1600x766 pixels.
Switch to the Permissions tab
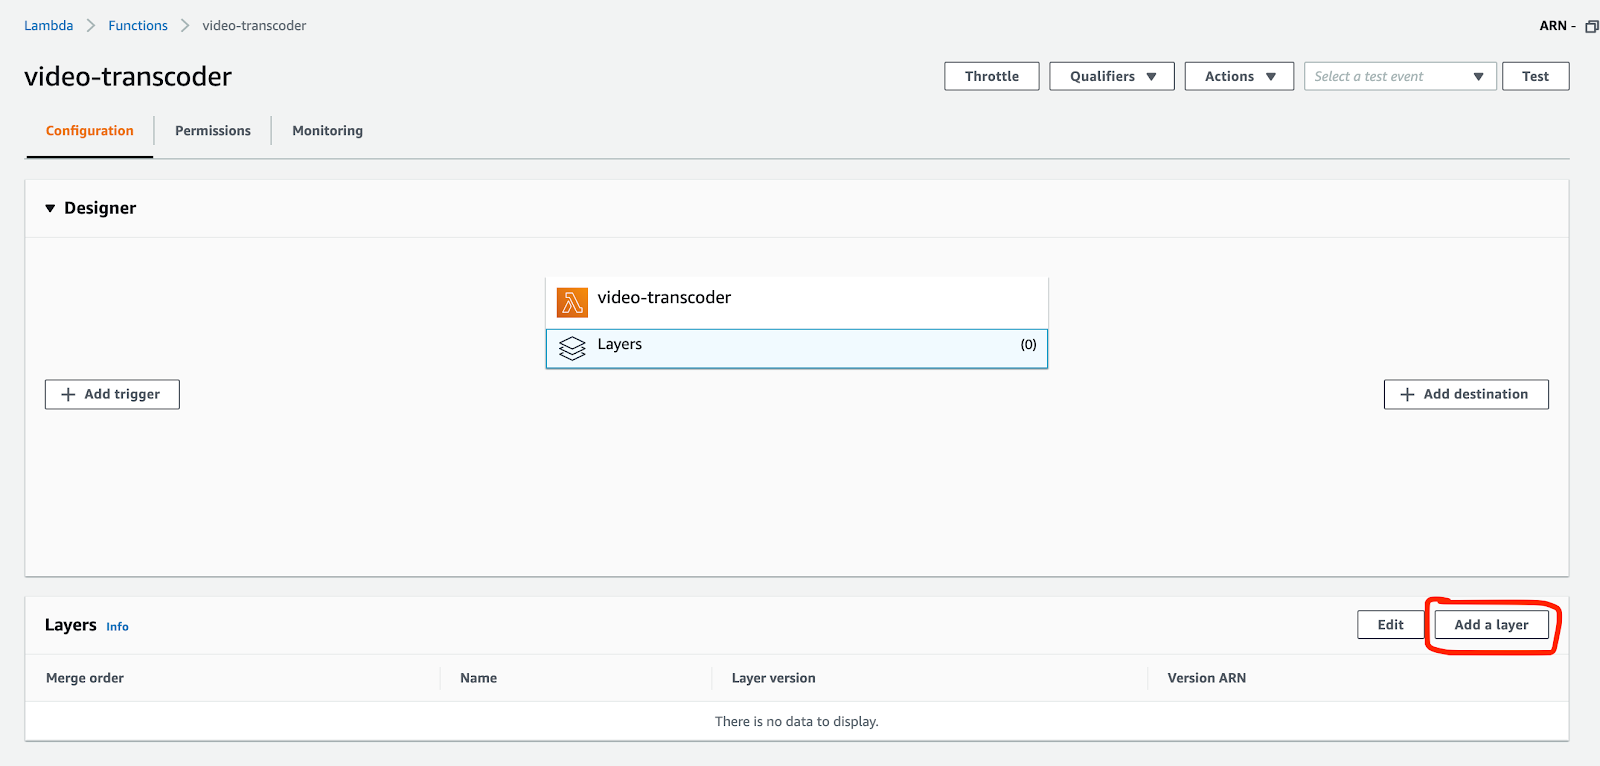(213, 131)
